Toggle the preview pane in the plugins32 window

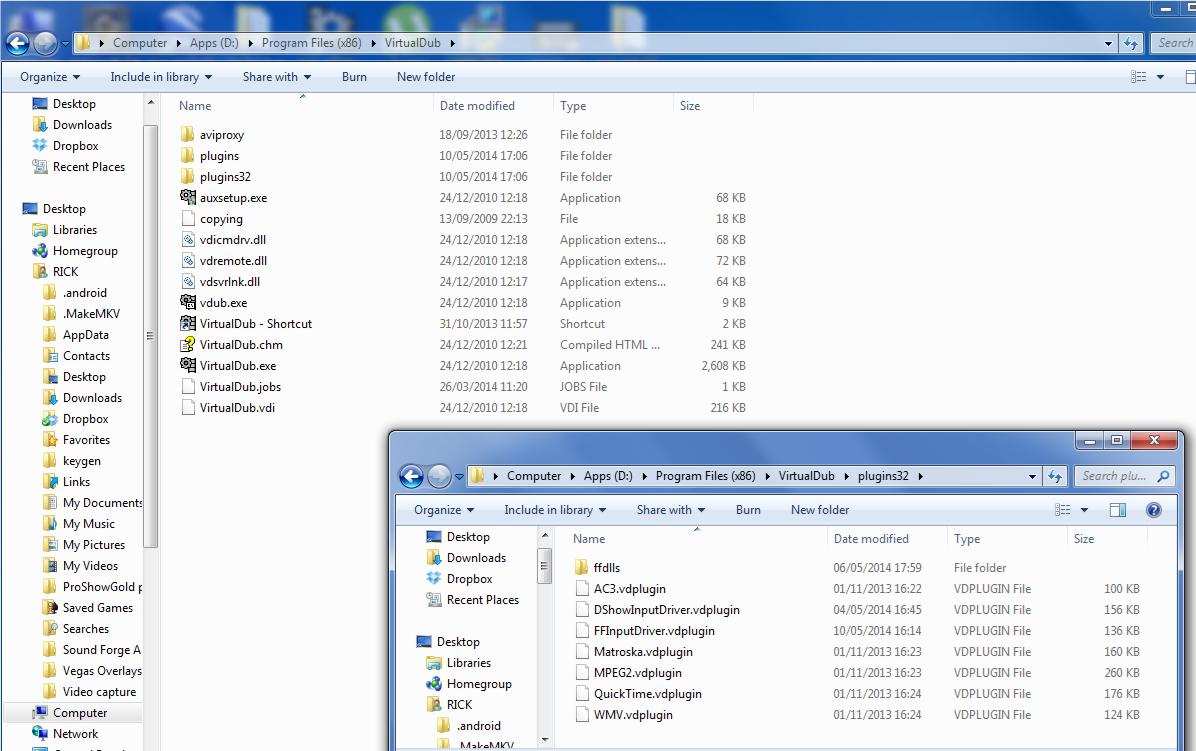point(1117,510)
